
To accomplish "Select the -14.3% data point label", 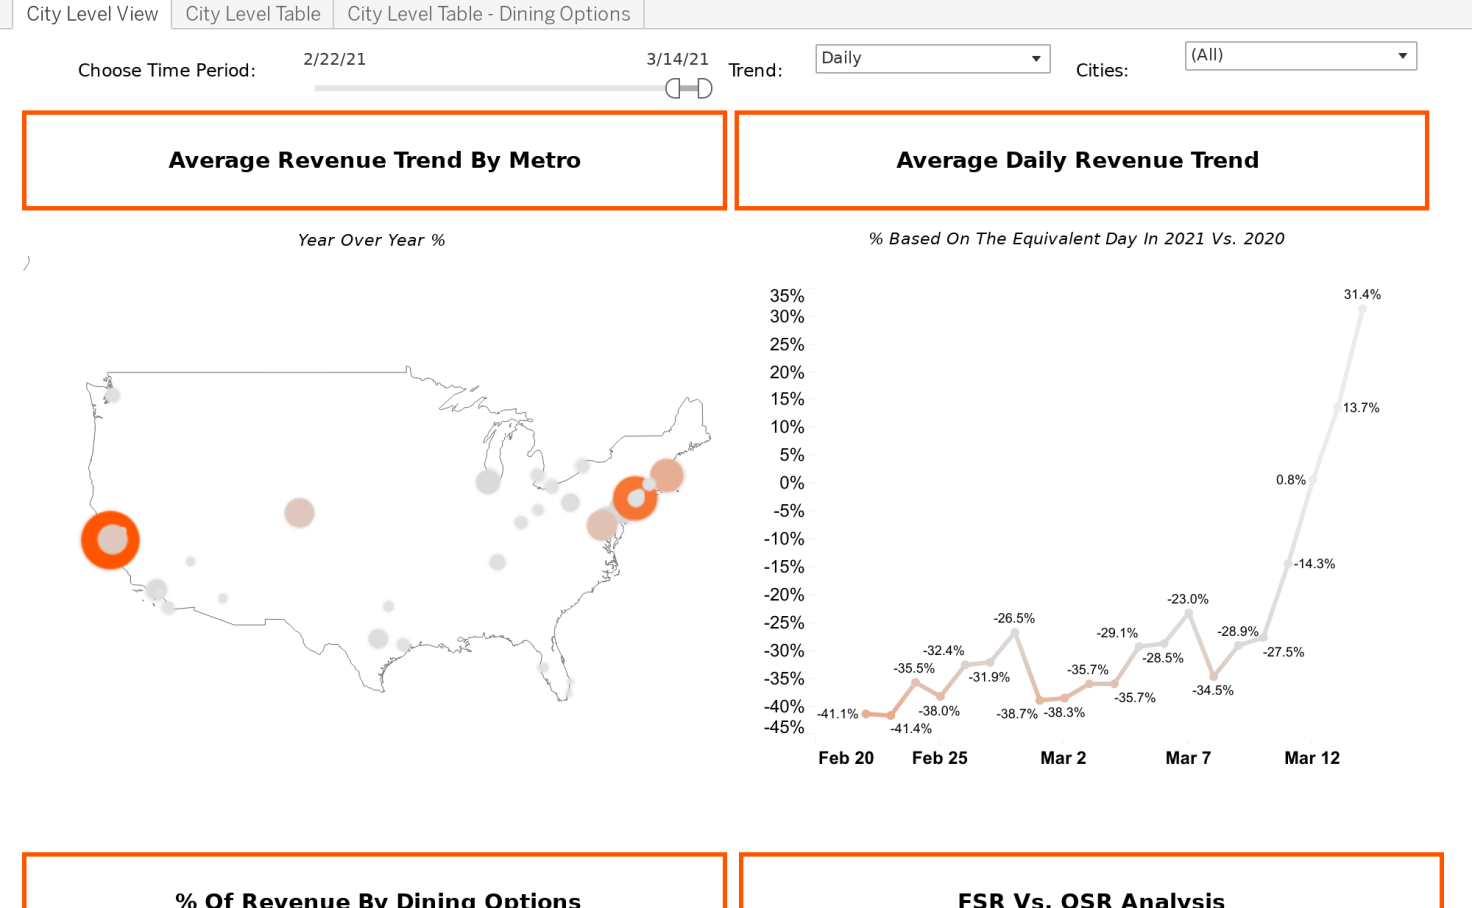I will pyautogui.click(x=1314, y=564).
